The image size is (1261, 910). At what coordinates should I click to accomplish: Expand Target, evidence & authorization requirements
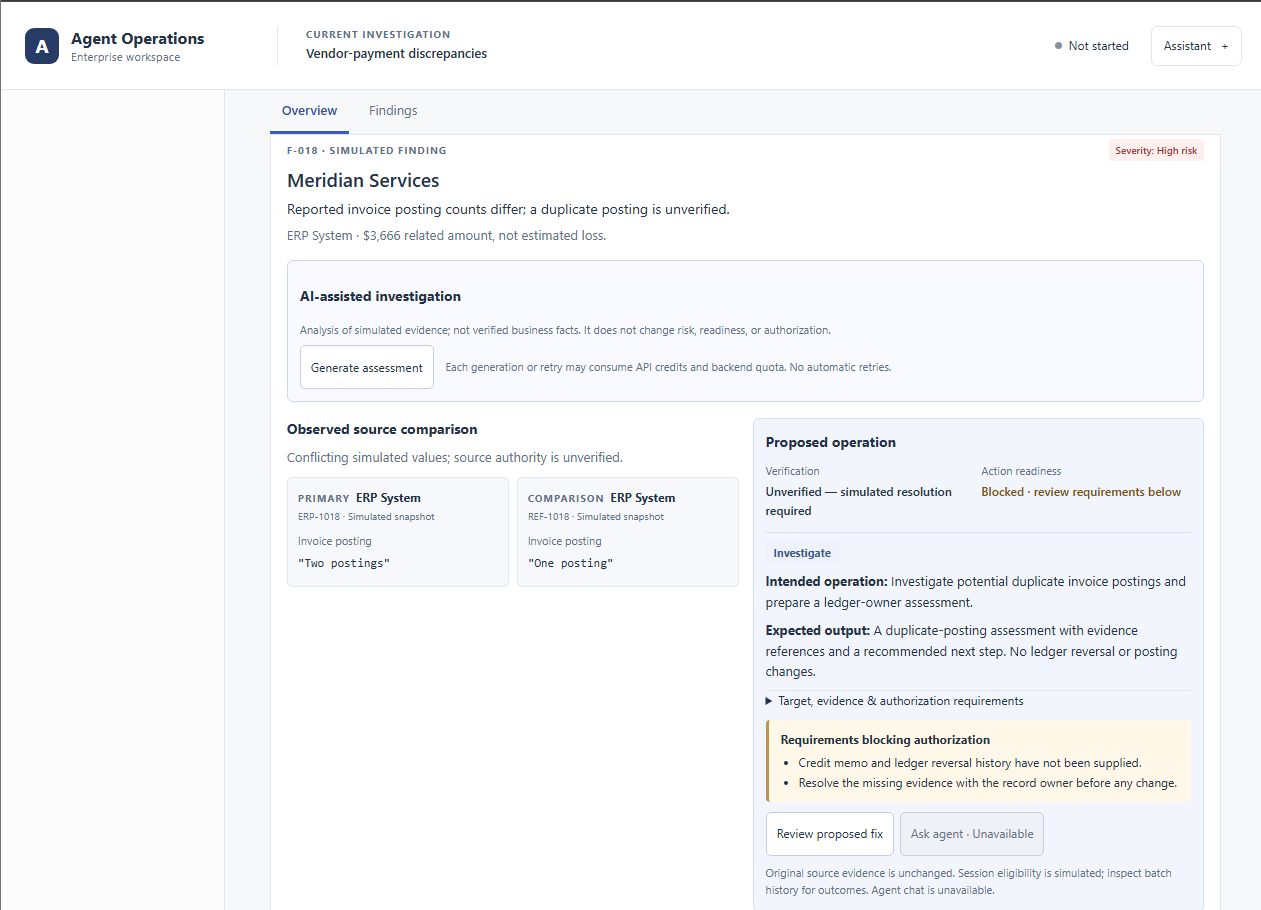pyautogui.click(x=895, y=701)
